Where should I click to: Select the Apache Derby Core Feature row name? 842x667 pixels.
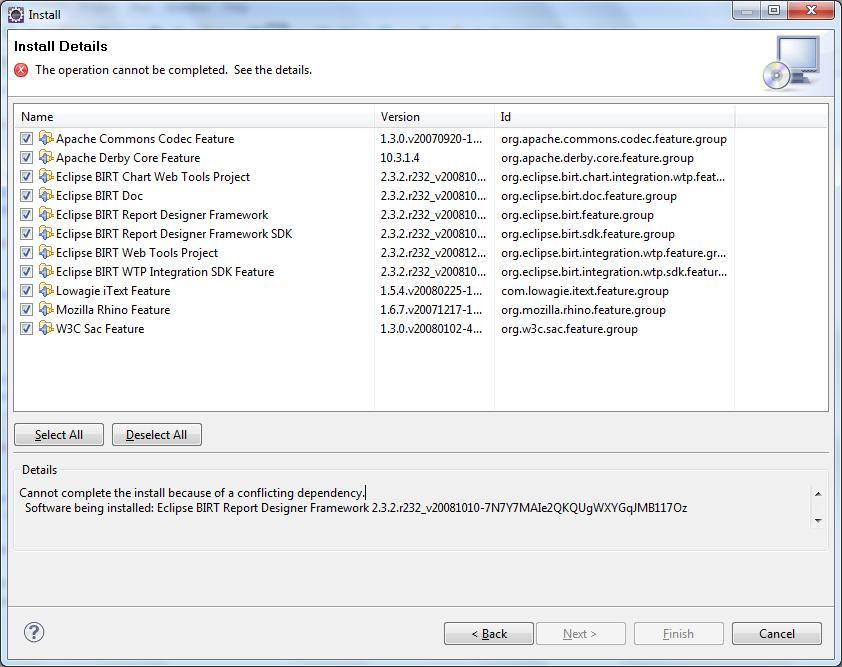128,157
